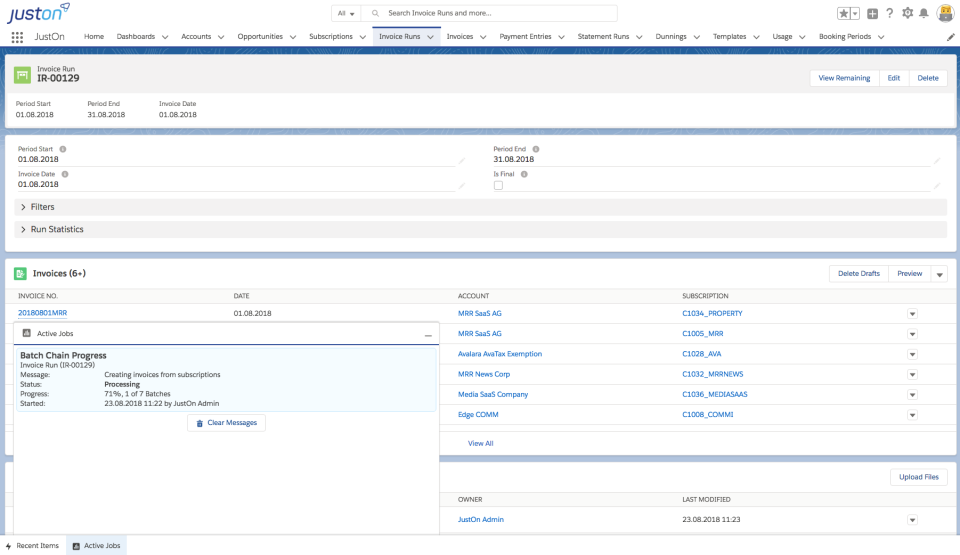This screenshot has width=960, height=555.
Task: Click the Global Actions plus icon
Action: tap(872, 13)
